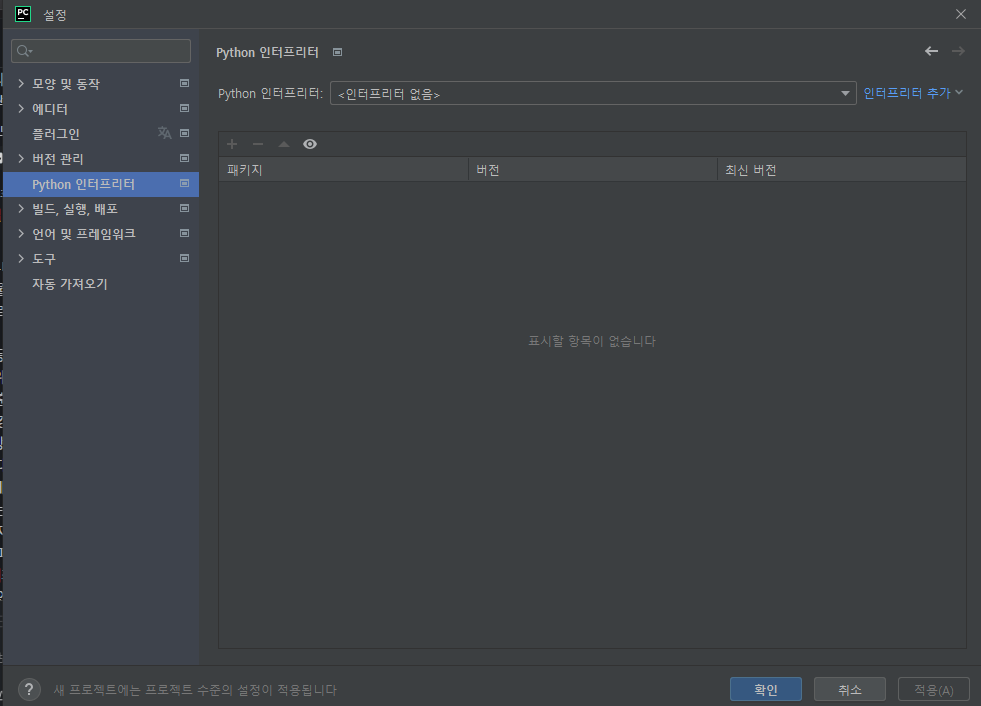Click the minus icon to uninstall package
This screenshot has height=706, width=981.
tap(258, 144)
